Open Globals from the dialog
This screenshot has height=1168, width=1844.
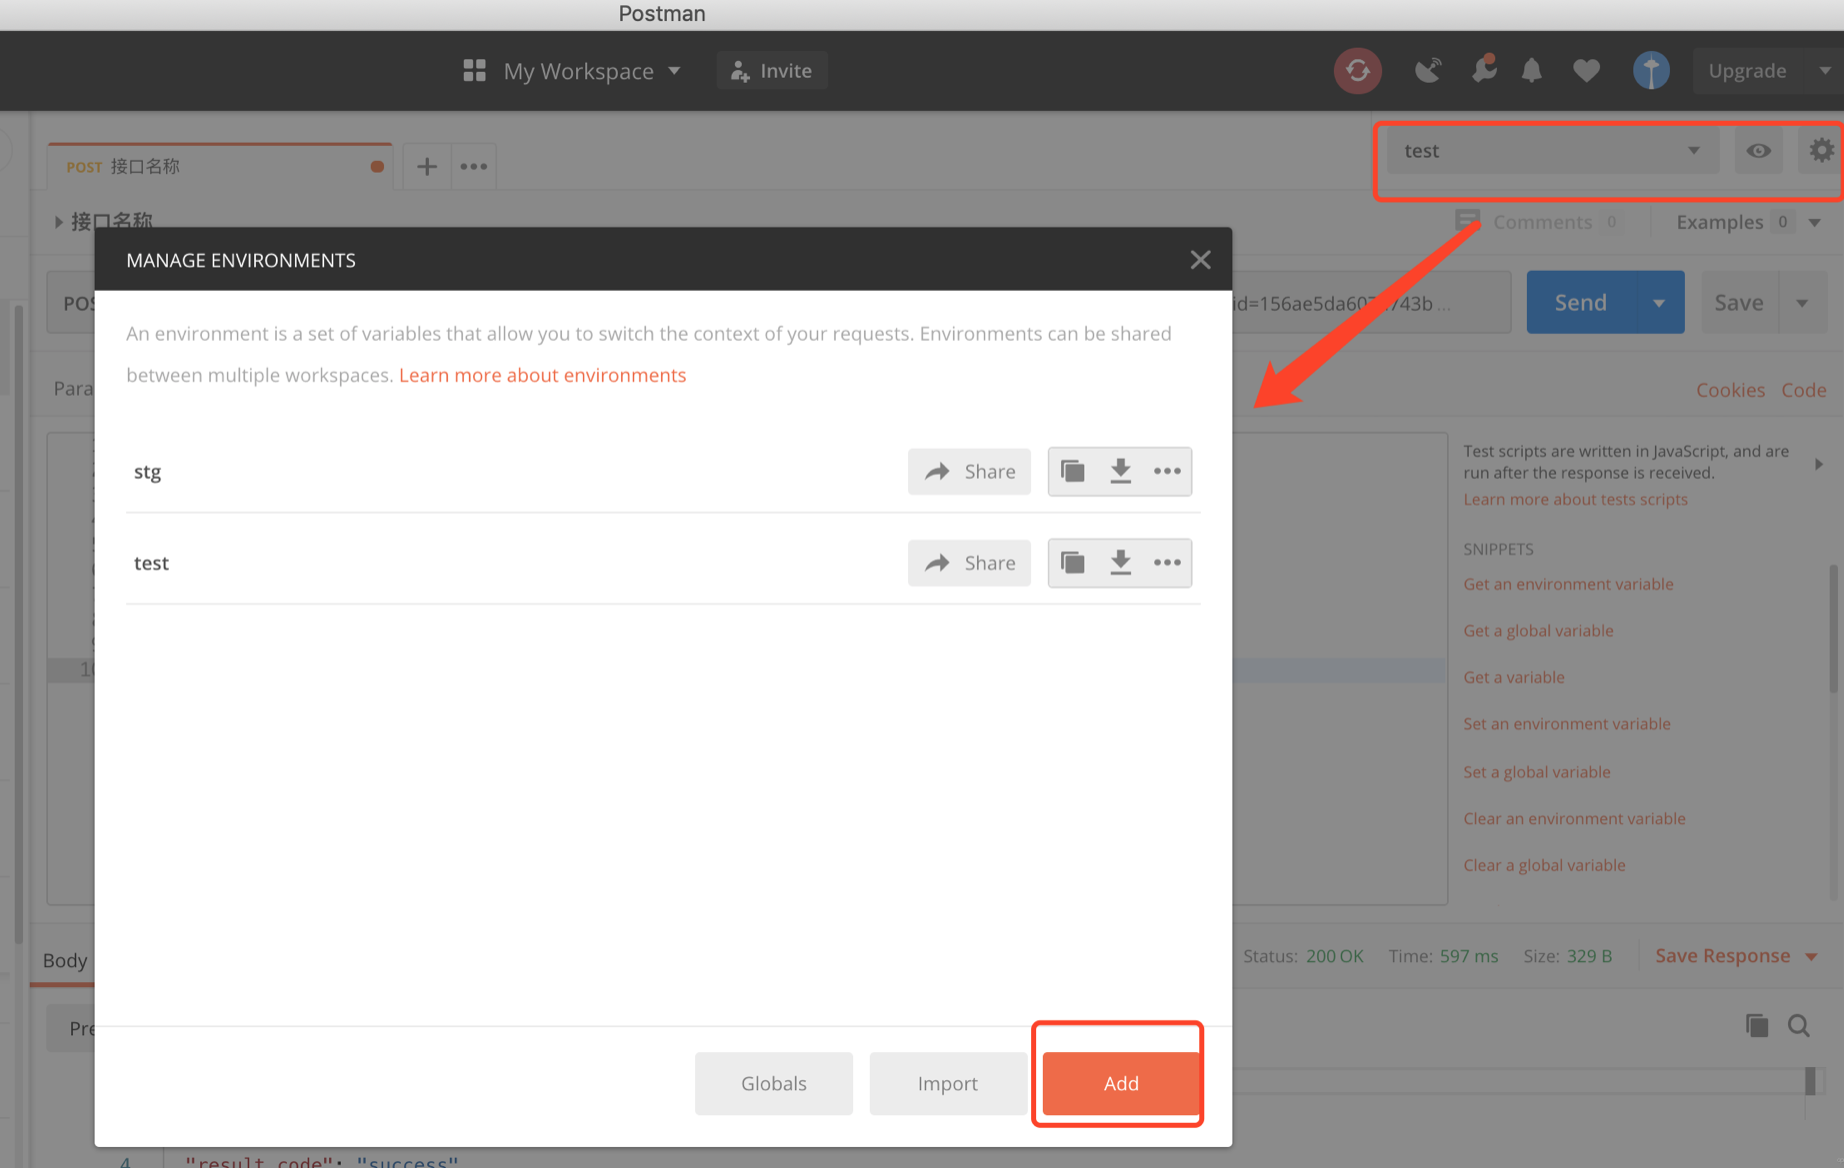tap(773, 1083)
